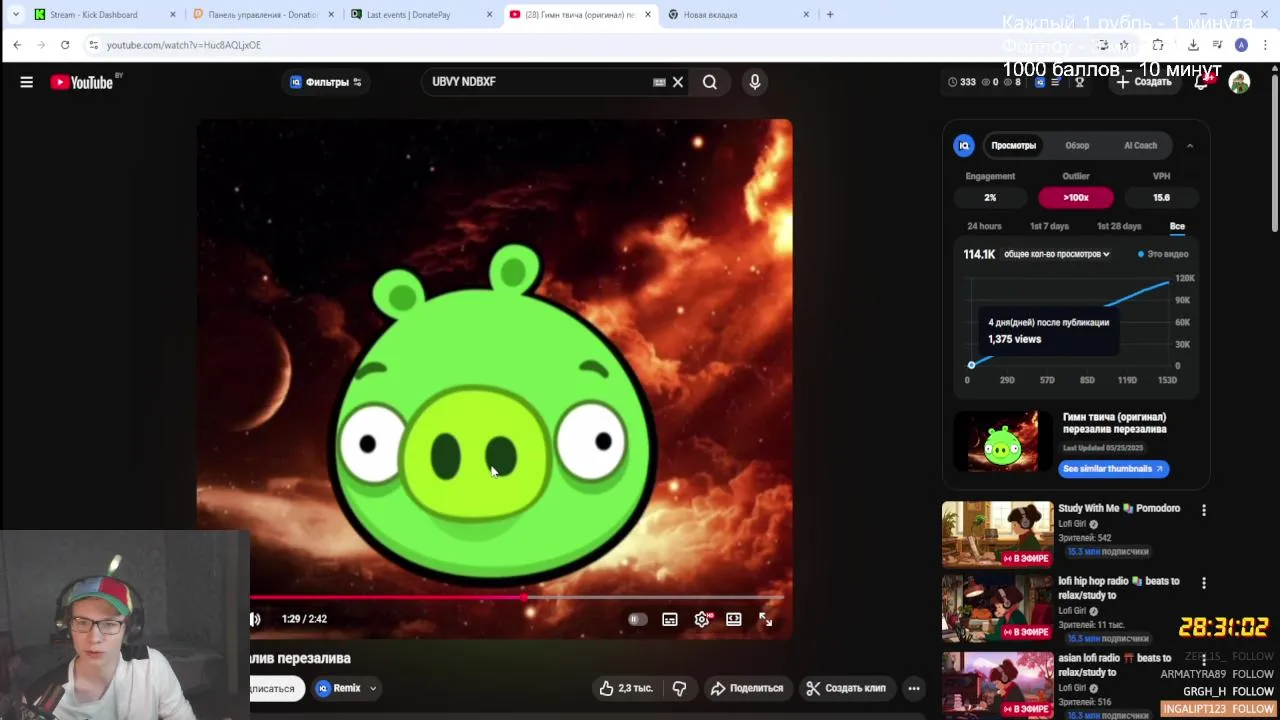The image size is (1280, 720).
Task: Bookmark this page with star
Action: [1124, 45]
